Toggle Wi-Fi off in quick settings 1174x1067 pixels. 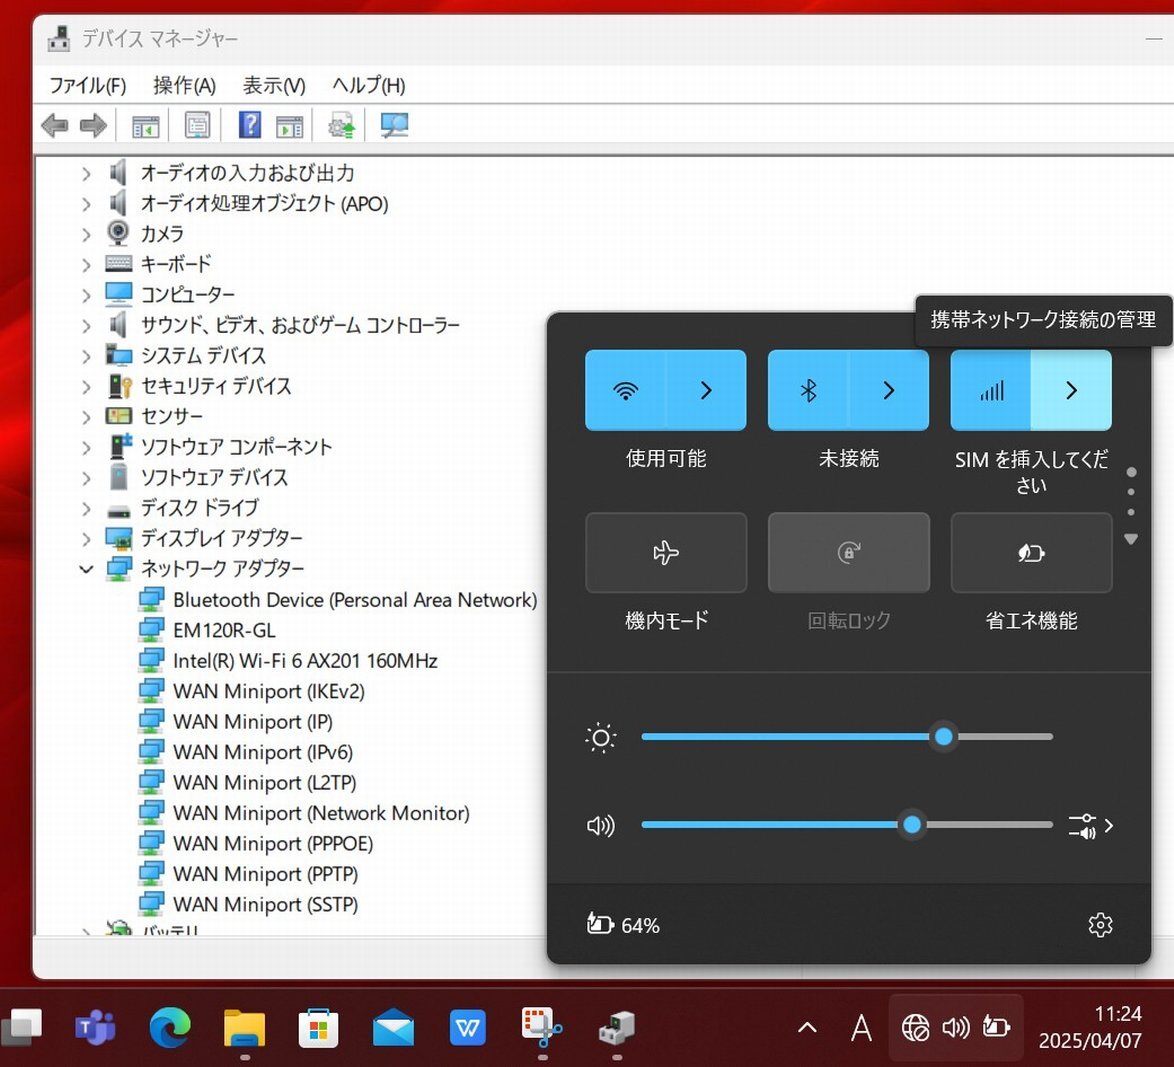pos(626,391)
